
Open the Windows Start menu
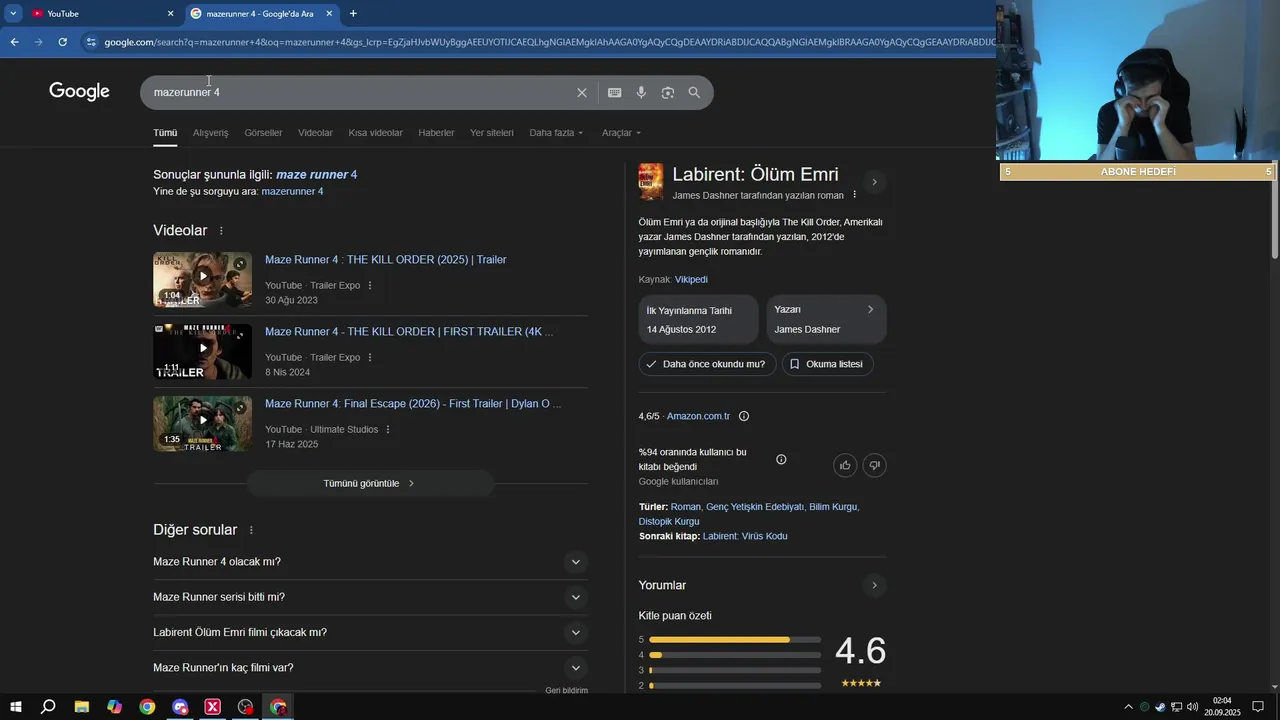pyautogui.click(x=15, y=707)
